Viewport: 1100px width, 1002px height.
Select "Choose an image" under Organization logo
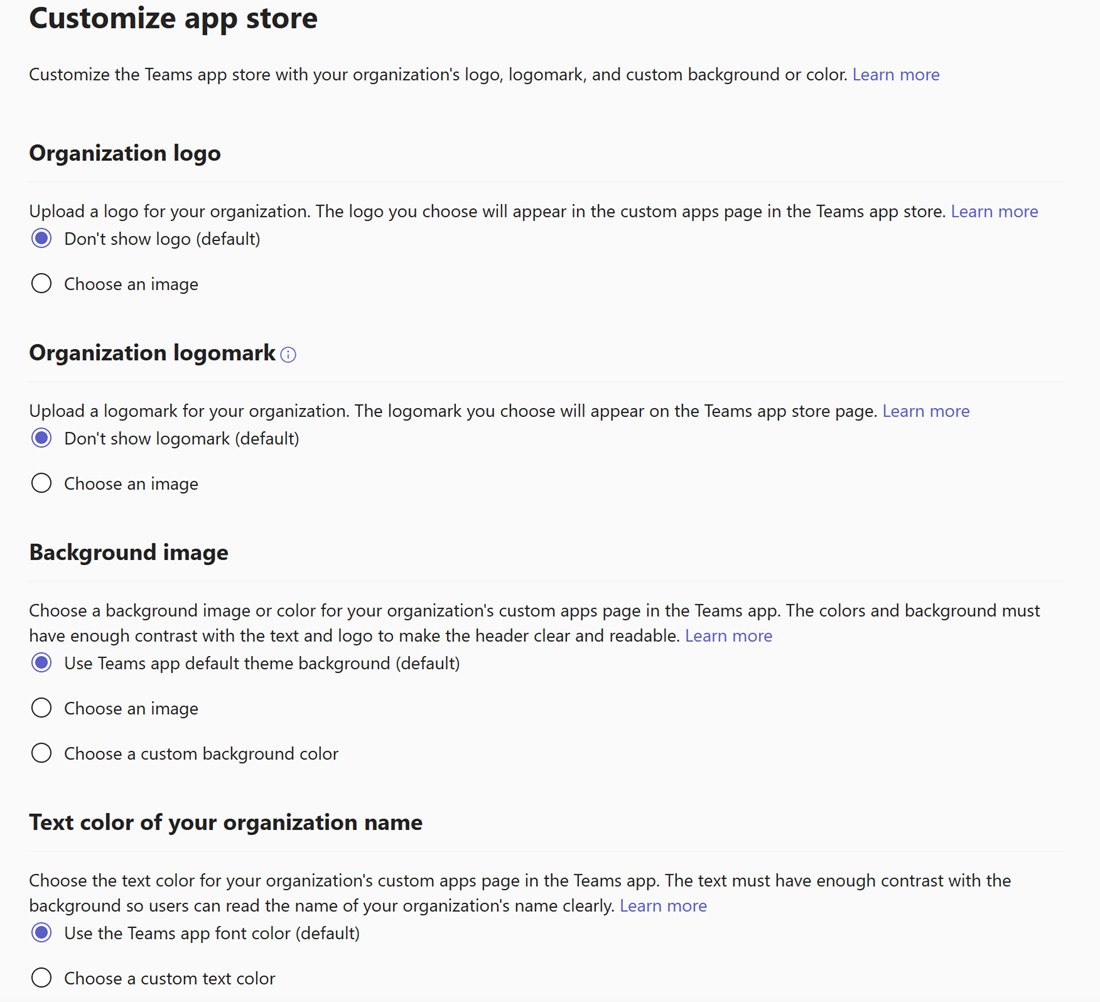coord(41,284)
